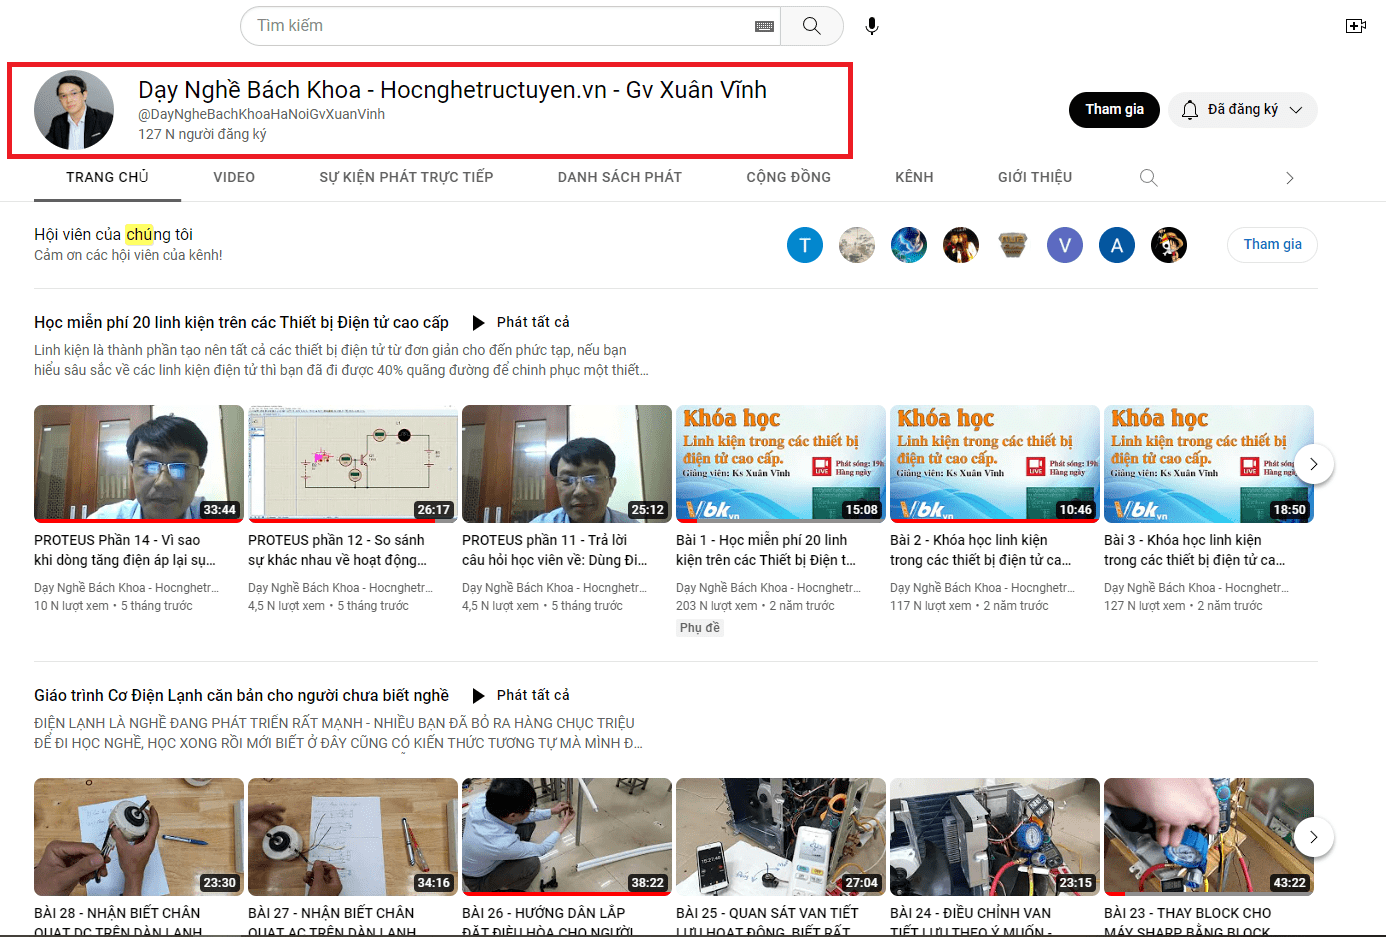Open the Khóa học thumbnail lasting 15:08

tap(781, 464)
